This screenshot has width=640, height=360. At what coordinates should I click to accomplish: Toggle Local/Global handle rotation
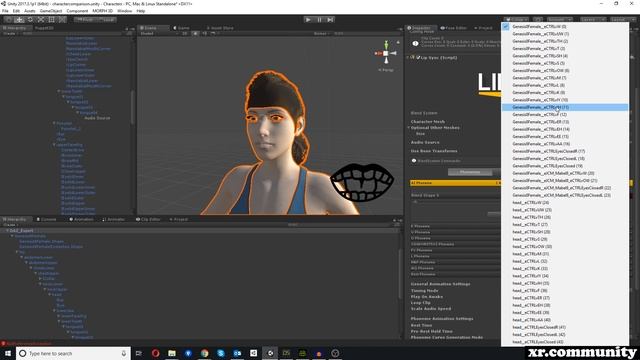107,20
